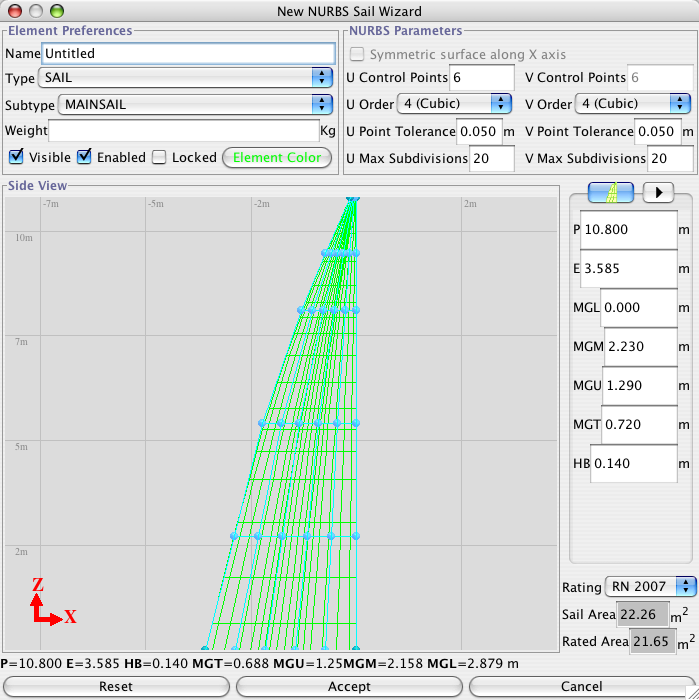Click the Name text field
Image resolution: width=699 pixels, height=700 pixels.
point(187,53)
